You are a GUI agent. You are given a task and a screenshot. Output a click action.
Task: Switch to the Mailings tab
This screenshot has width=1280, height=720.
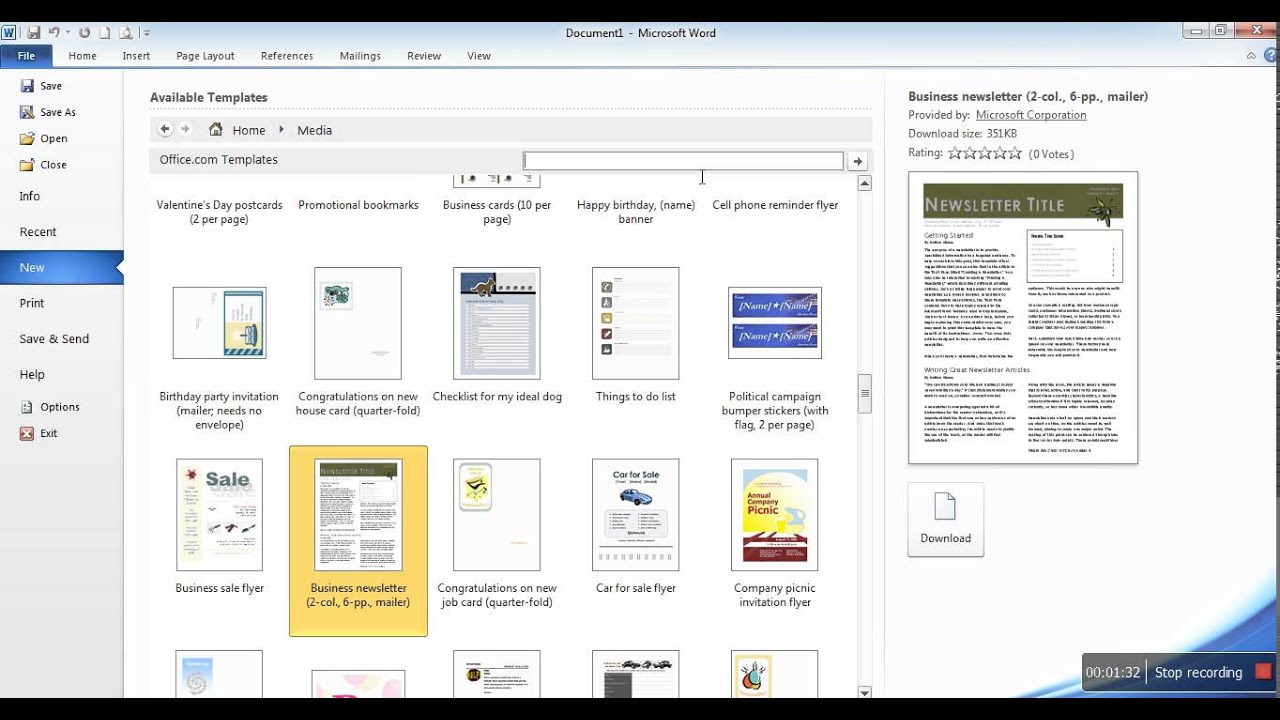point(360,56)
